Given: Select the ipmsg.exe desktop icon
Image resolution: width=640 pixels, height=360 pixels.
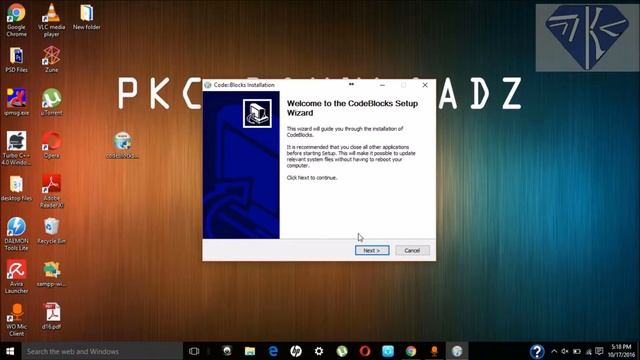Looking at the screenshot, I should pyautogui.click(x=16, y=102).
